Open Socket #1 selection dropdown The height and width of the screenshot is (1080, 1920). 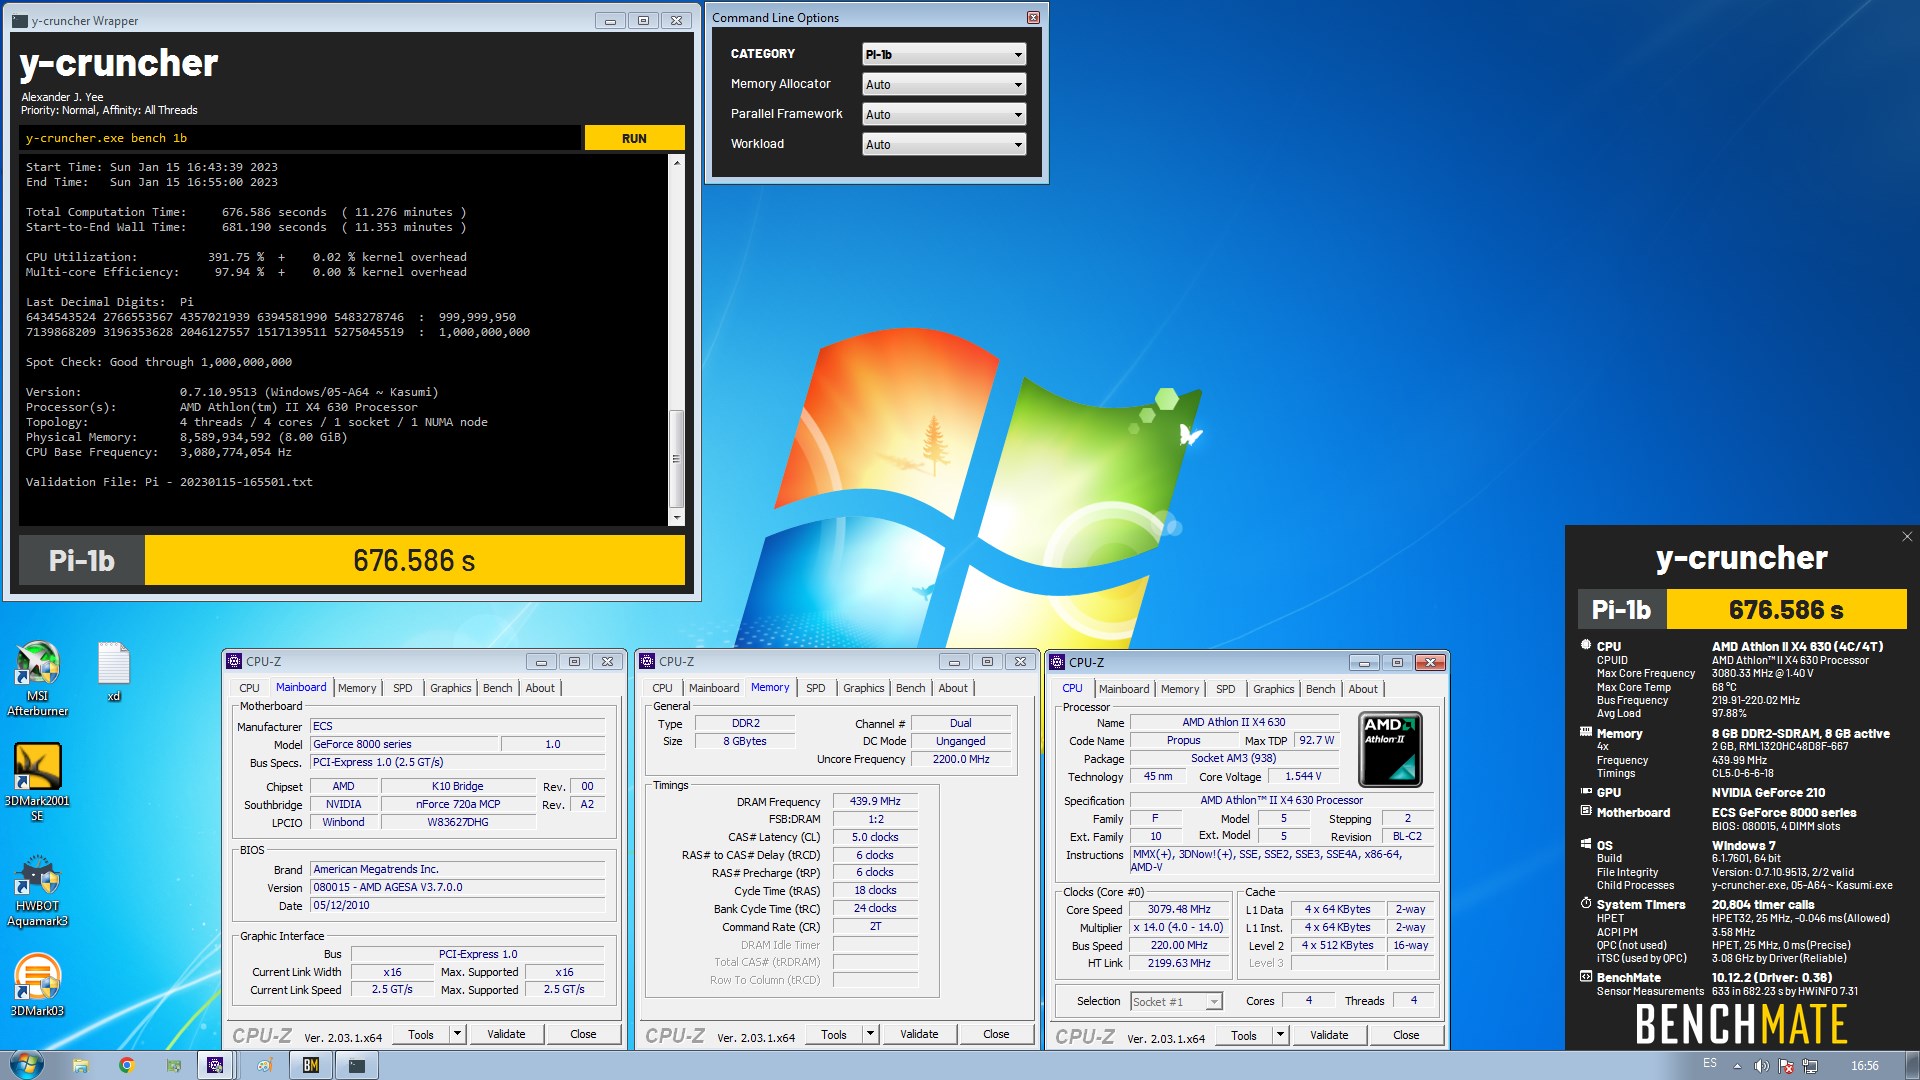[1177, 1001]
